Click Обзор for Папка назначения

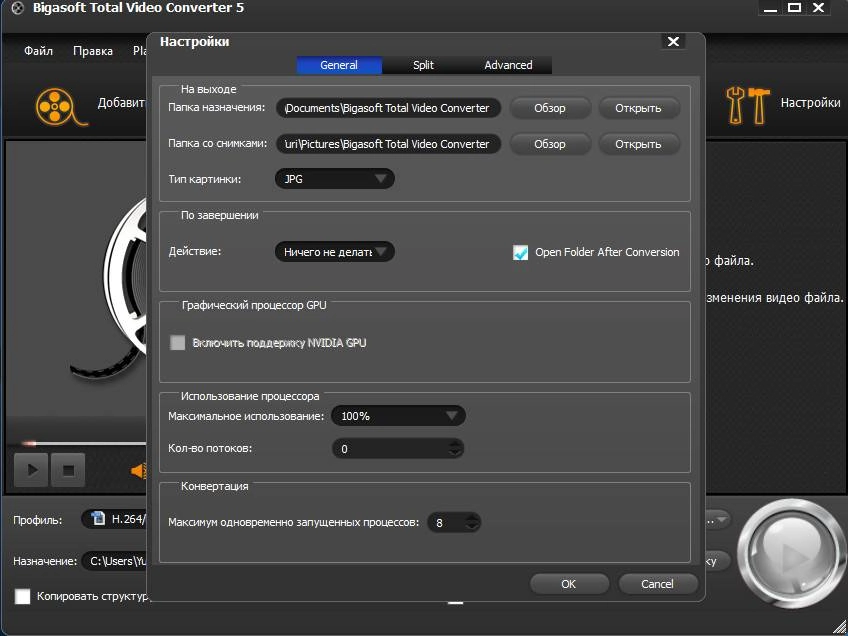pos(550,108)
